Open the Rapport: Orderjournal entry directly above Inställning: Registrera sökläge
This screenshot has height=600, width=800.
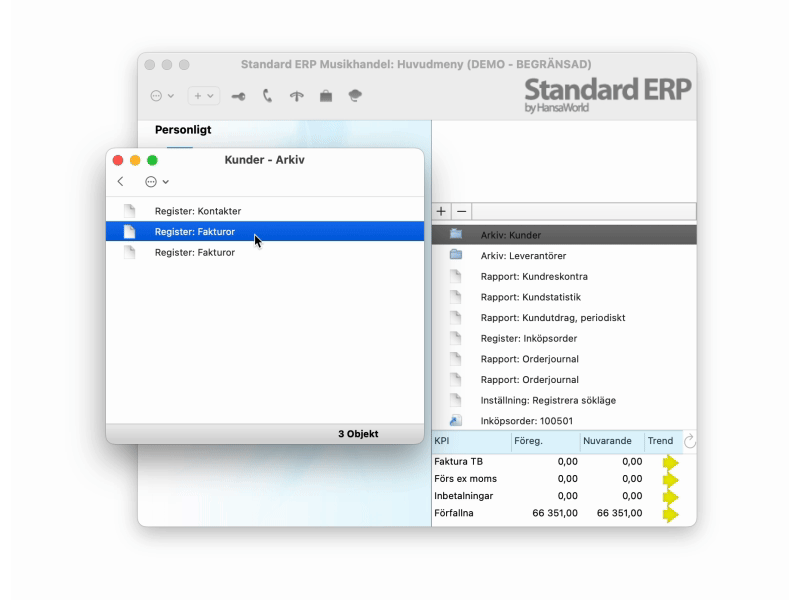(564, 380)
